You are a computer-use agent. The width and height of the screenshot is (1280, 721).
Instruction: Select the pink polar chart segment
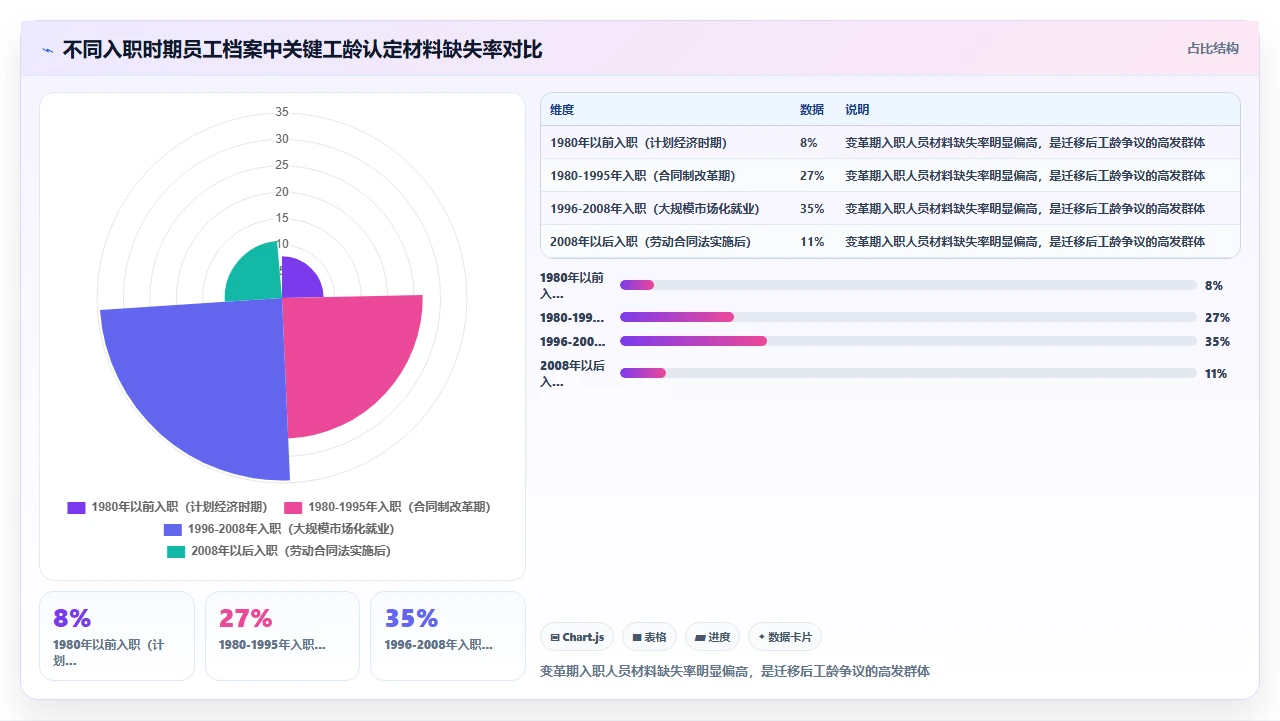click(x=345, y=362)
